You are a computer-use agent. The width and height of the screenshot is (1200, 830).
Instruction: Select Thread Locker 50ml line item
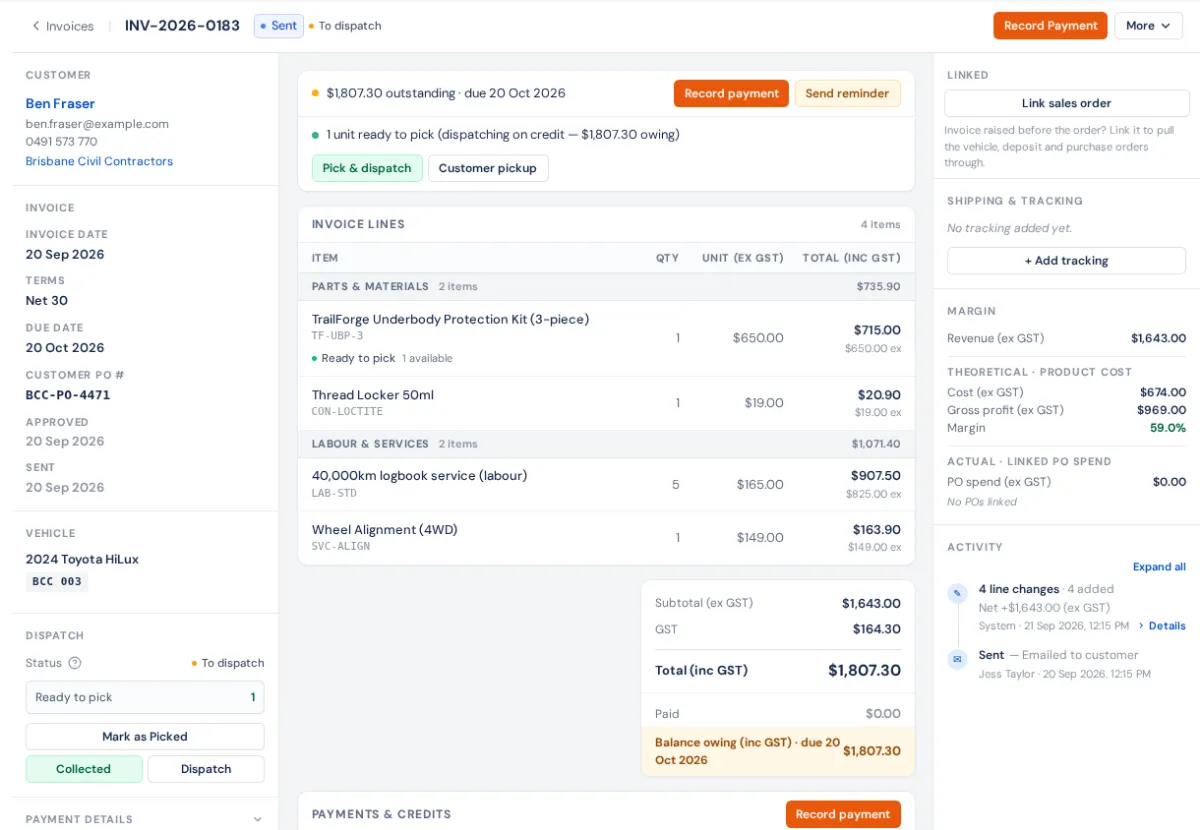click(606, 403)
